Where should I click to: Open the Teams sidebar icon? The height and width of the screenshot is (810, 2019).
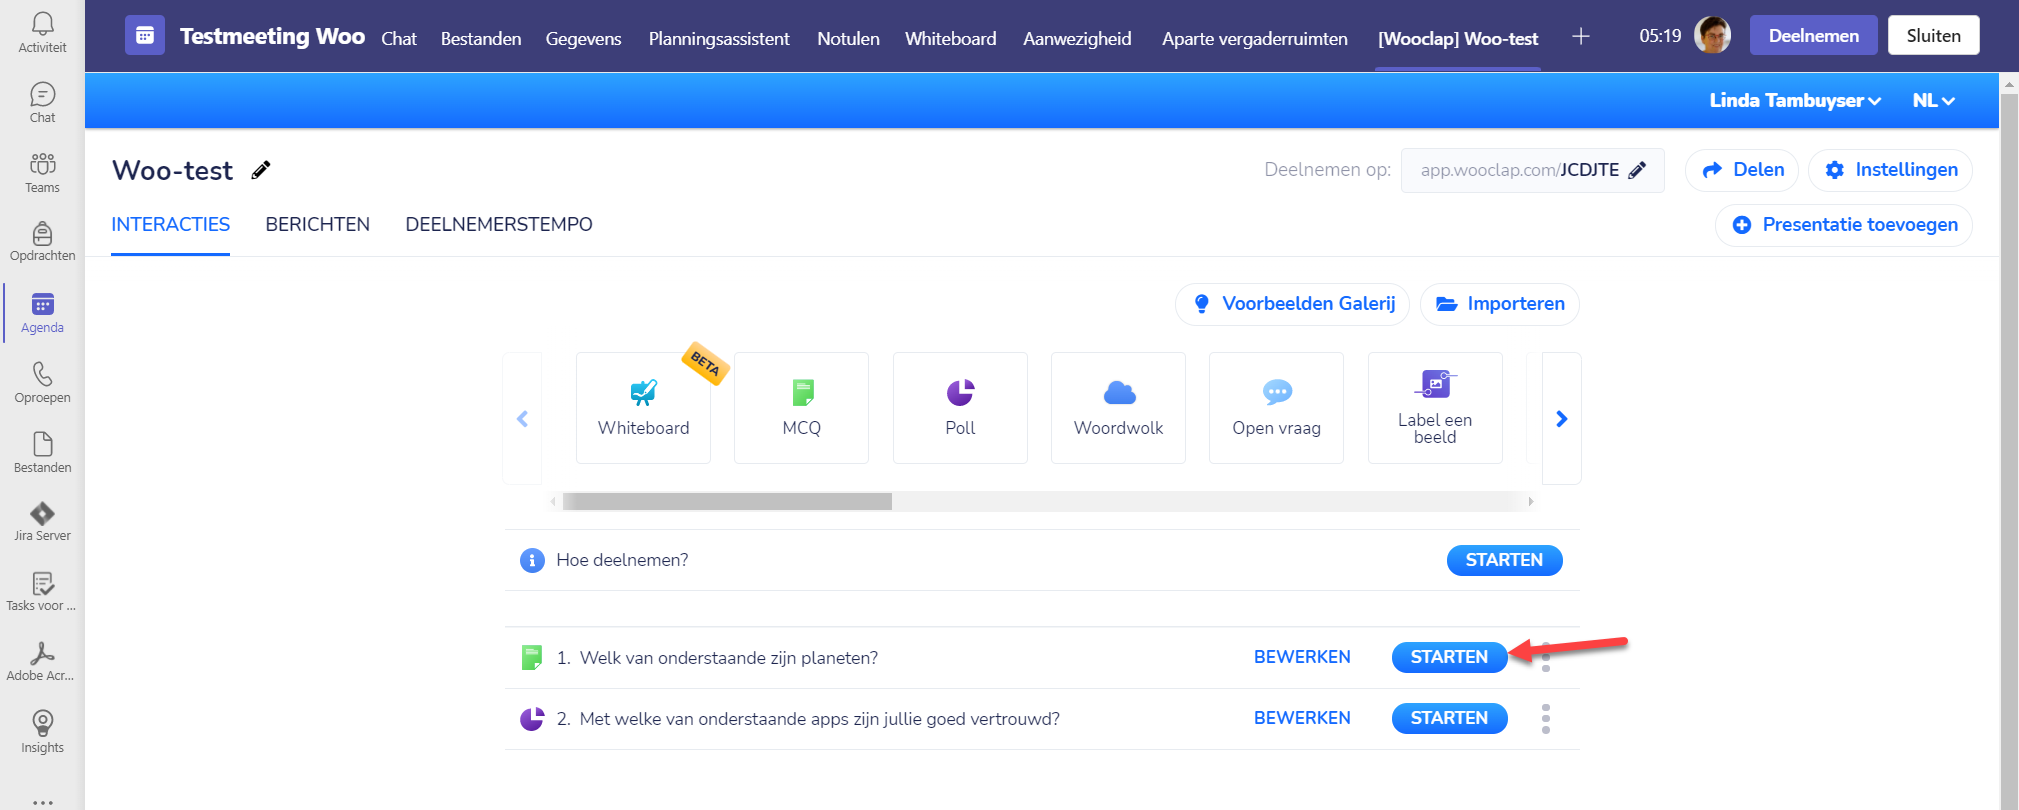(42, 173)
